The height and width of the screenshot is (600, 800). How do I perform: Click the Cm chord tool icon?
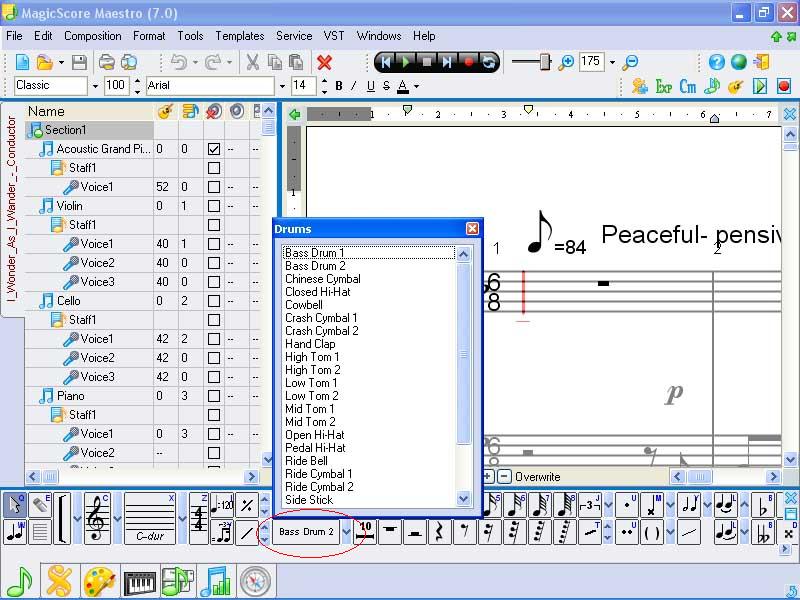click(688, 86)
